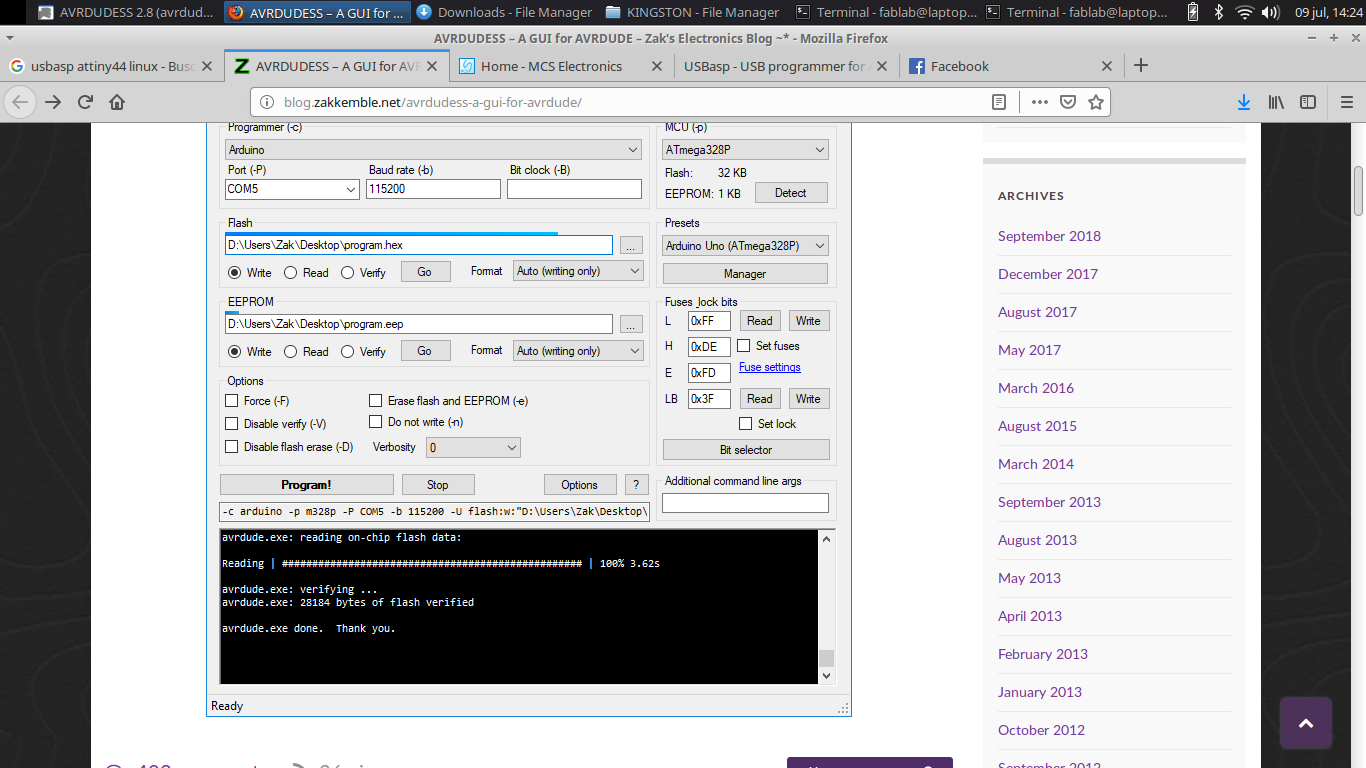This screenshot has height=768, width=1366.
Task: Check the battery status icon
Action: (1193, 12)
